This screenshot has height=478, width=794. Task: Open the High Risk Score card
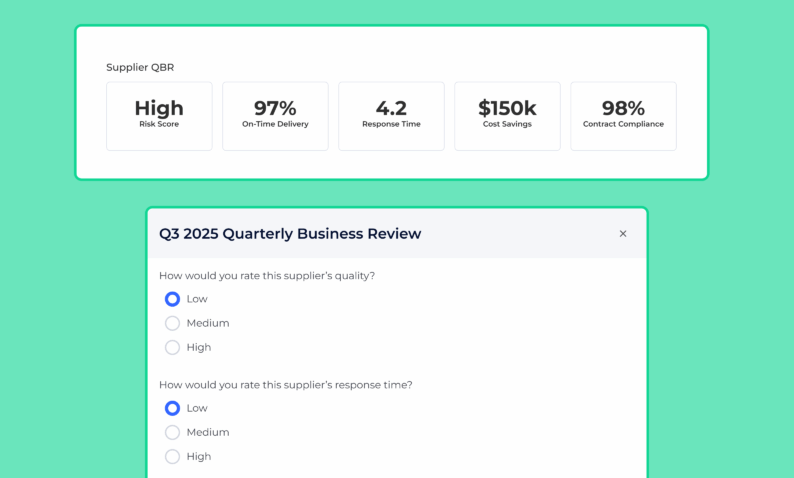159,116
